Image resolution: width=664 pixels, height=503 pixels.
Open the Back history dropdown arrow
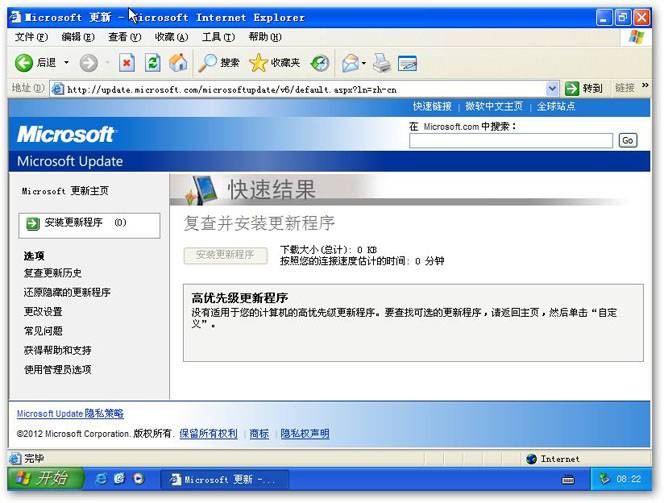[x=66, y=63]
